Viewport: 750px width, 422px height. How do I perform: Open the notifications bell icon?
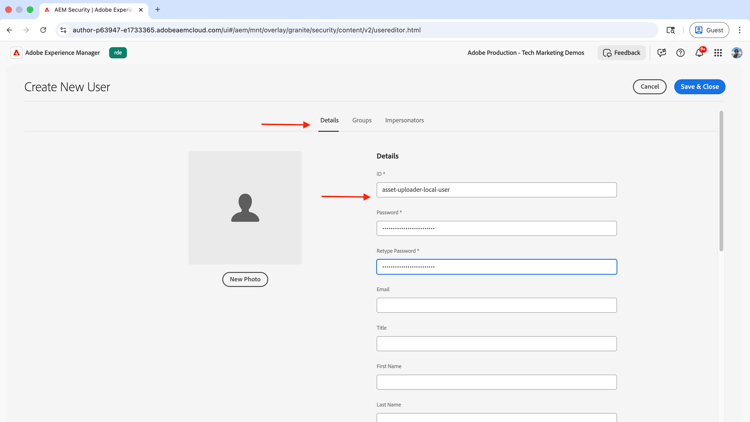pyautogui.click(x=699, y=53)
